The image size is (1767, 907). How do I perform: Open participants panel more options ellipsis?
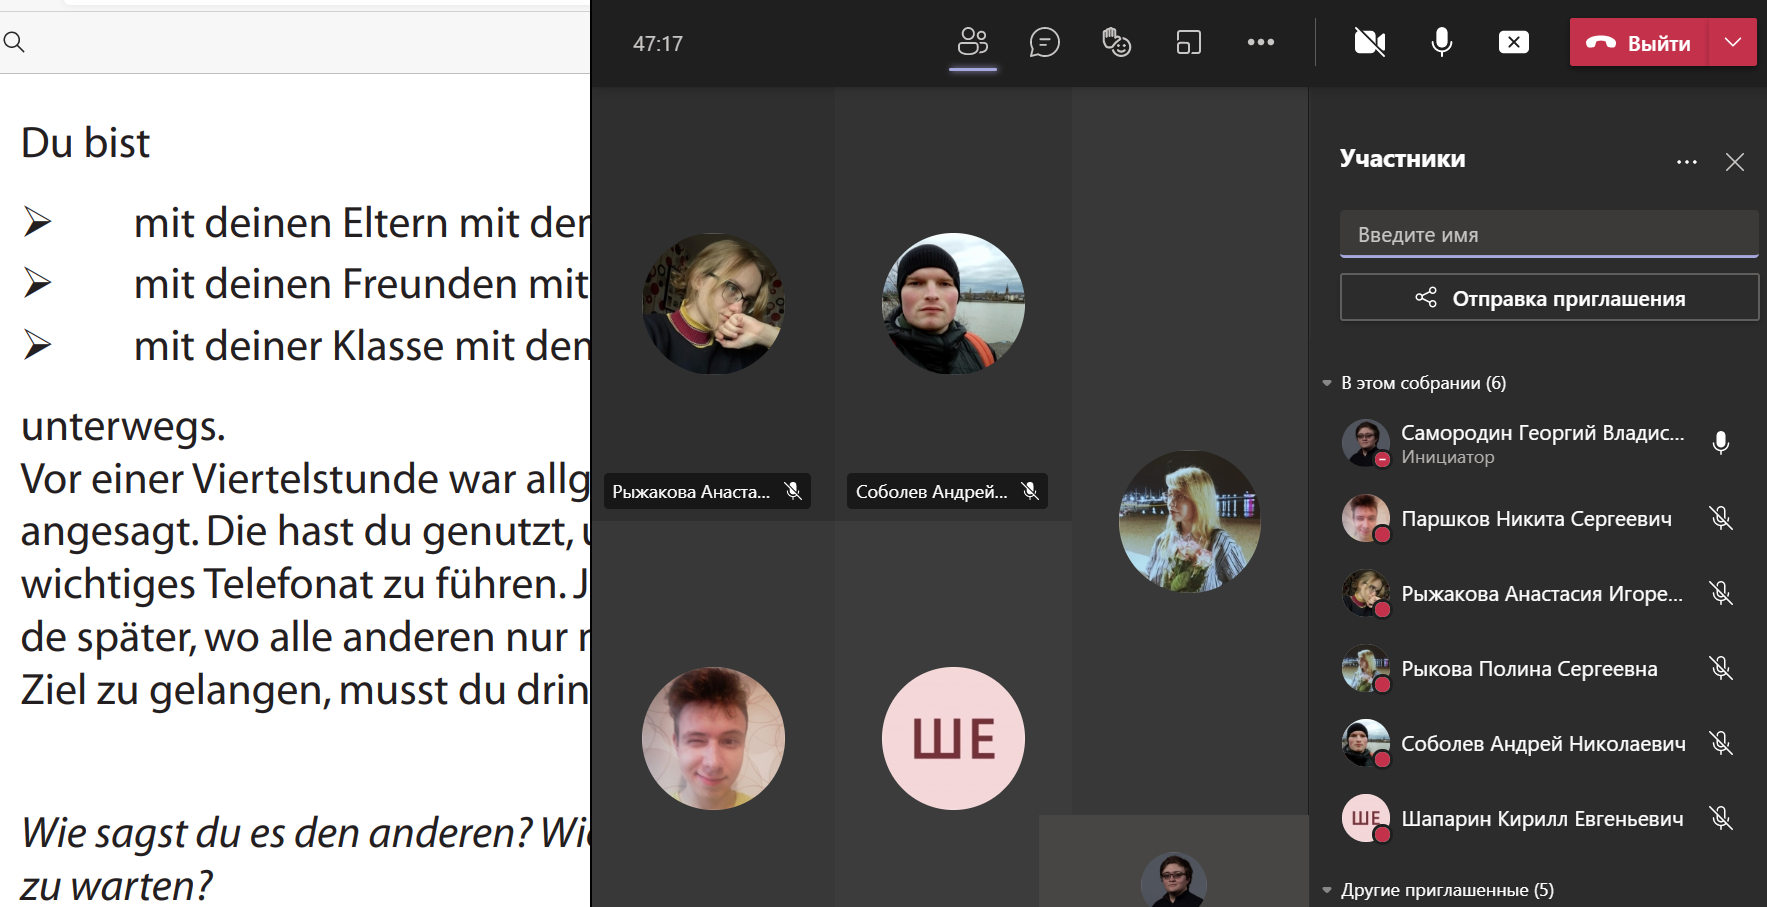coord(1686,162)
